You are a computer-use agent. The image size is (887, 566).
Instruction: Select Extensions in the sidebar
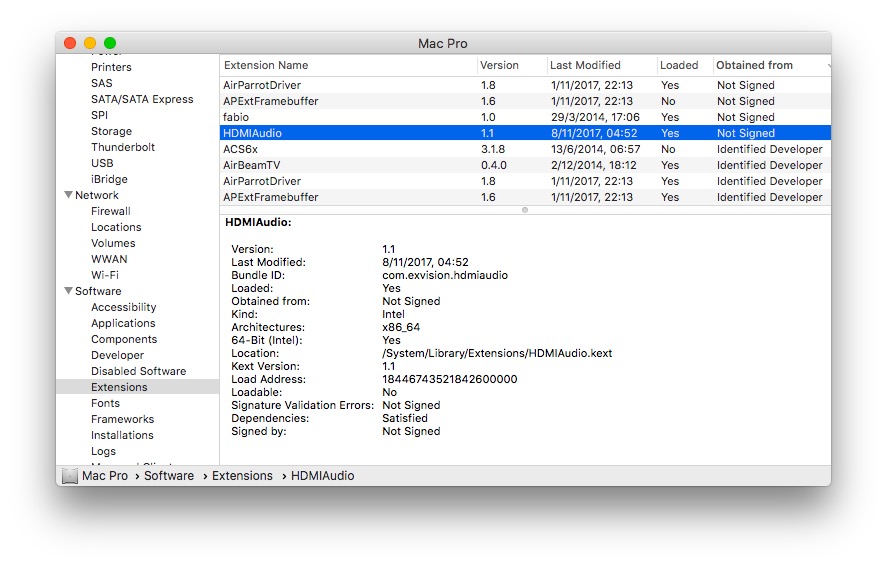click(137, 387)
